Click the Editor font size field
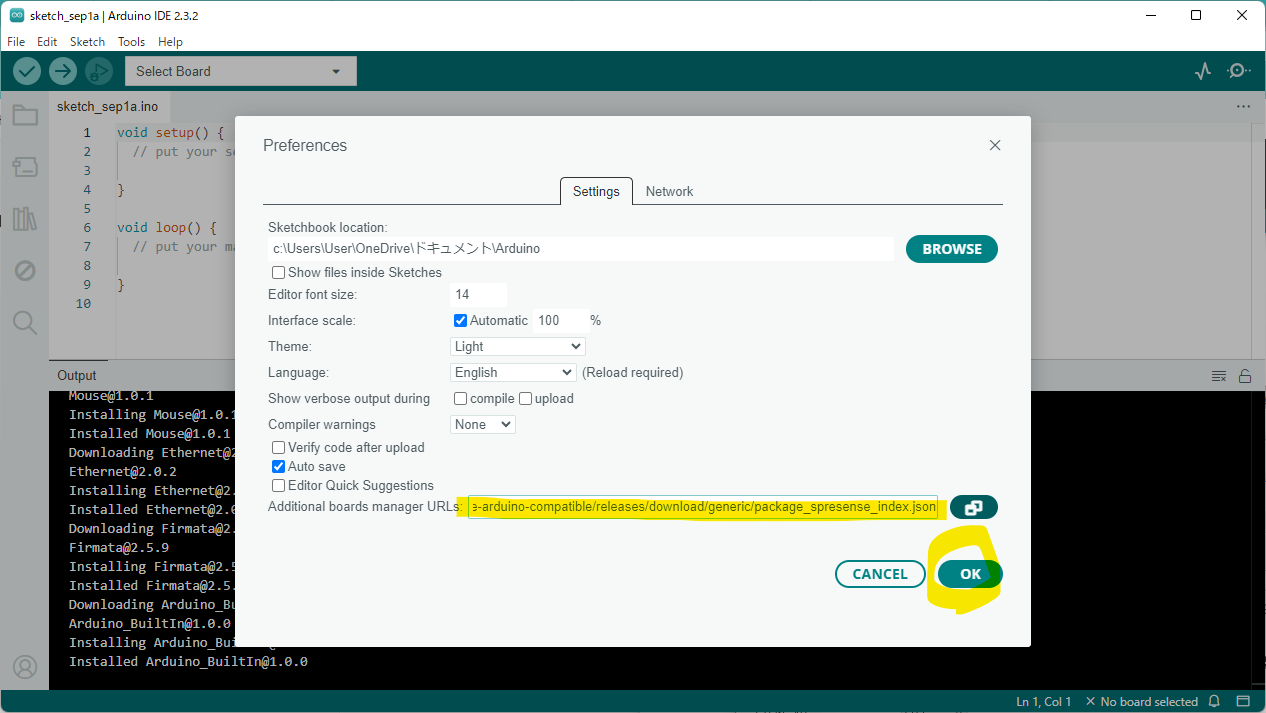This screenshot has height=713, width=1266. 478,295
